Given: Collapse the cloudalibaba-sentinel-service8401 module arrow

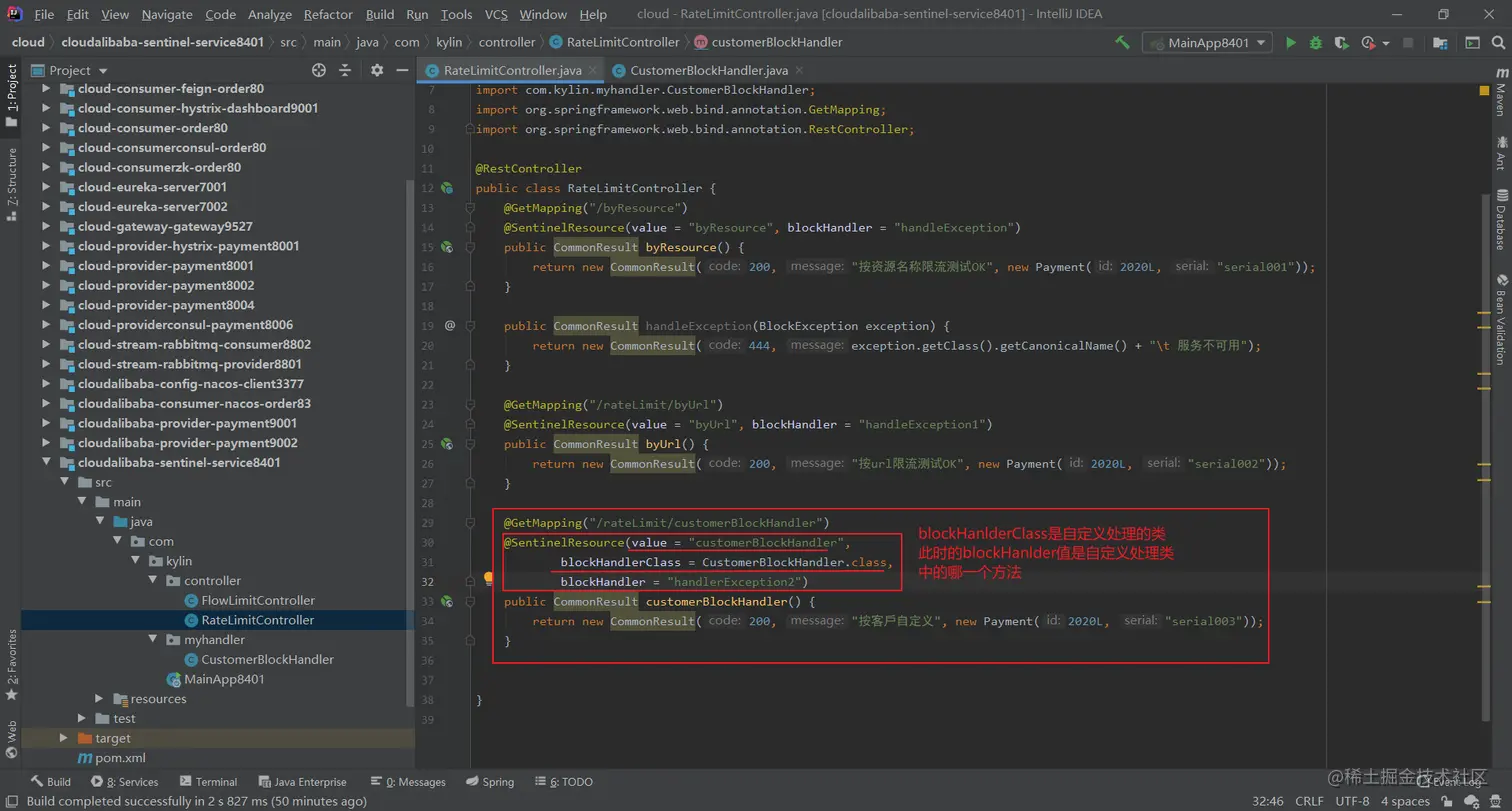Looking at the screenshot, I should click(46, 463).
